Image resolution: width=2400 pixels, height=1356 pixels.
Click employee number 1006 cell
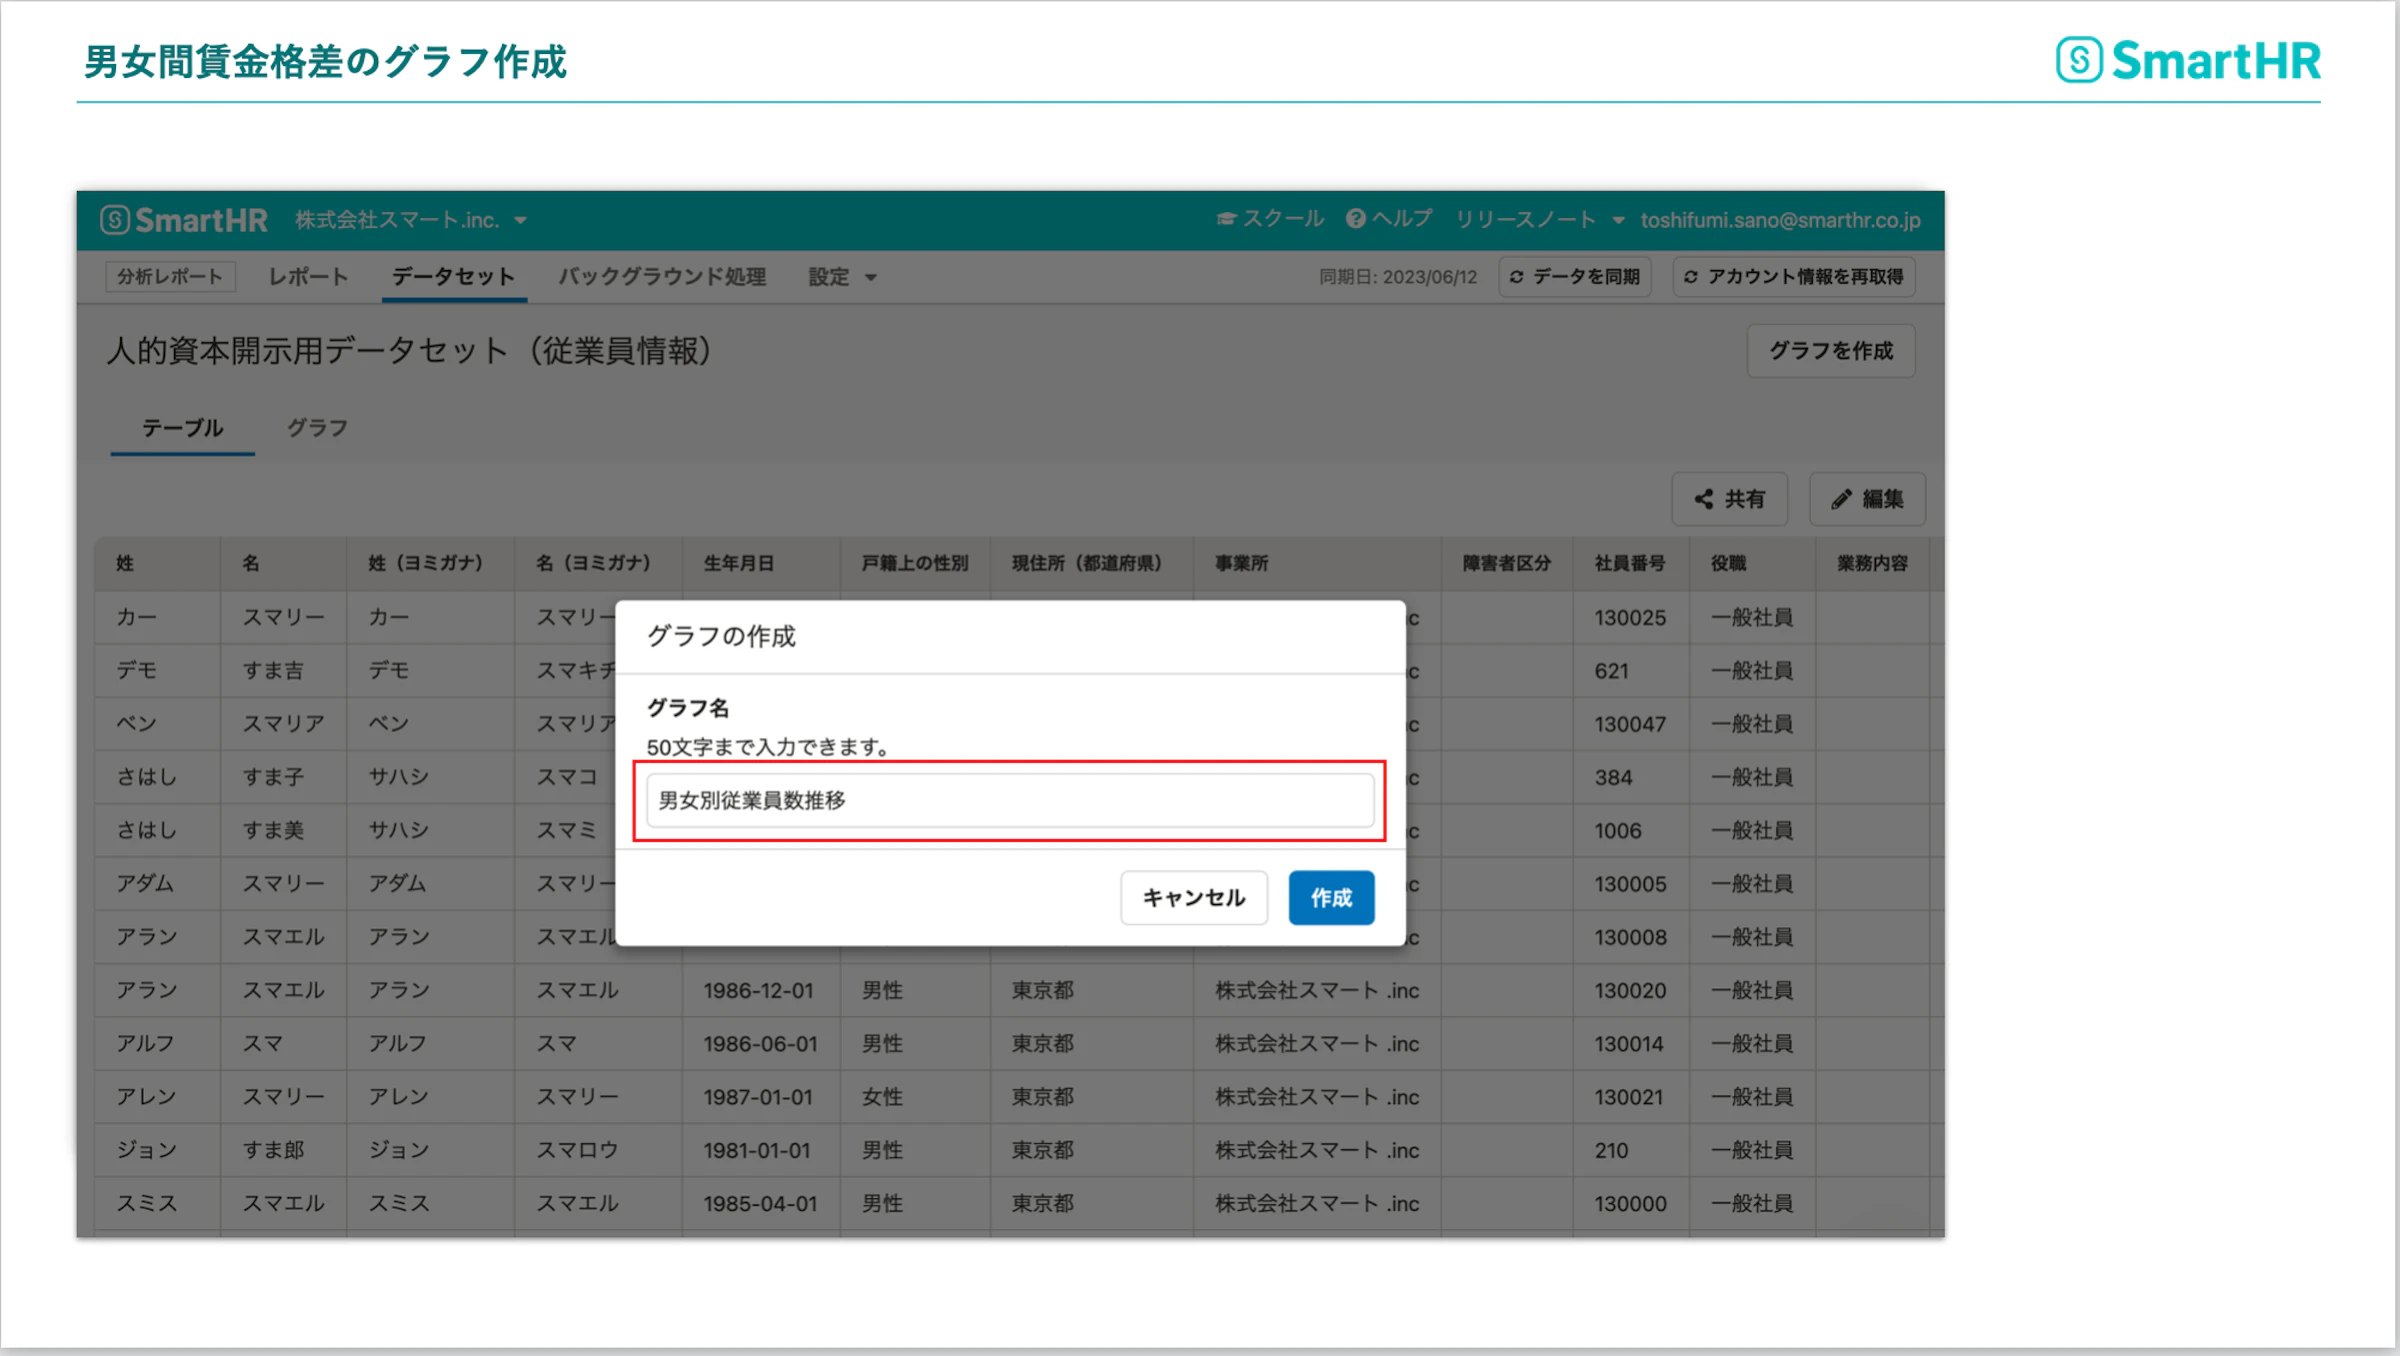1630,831
